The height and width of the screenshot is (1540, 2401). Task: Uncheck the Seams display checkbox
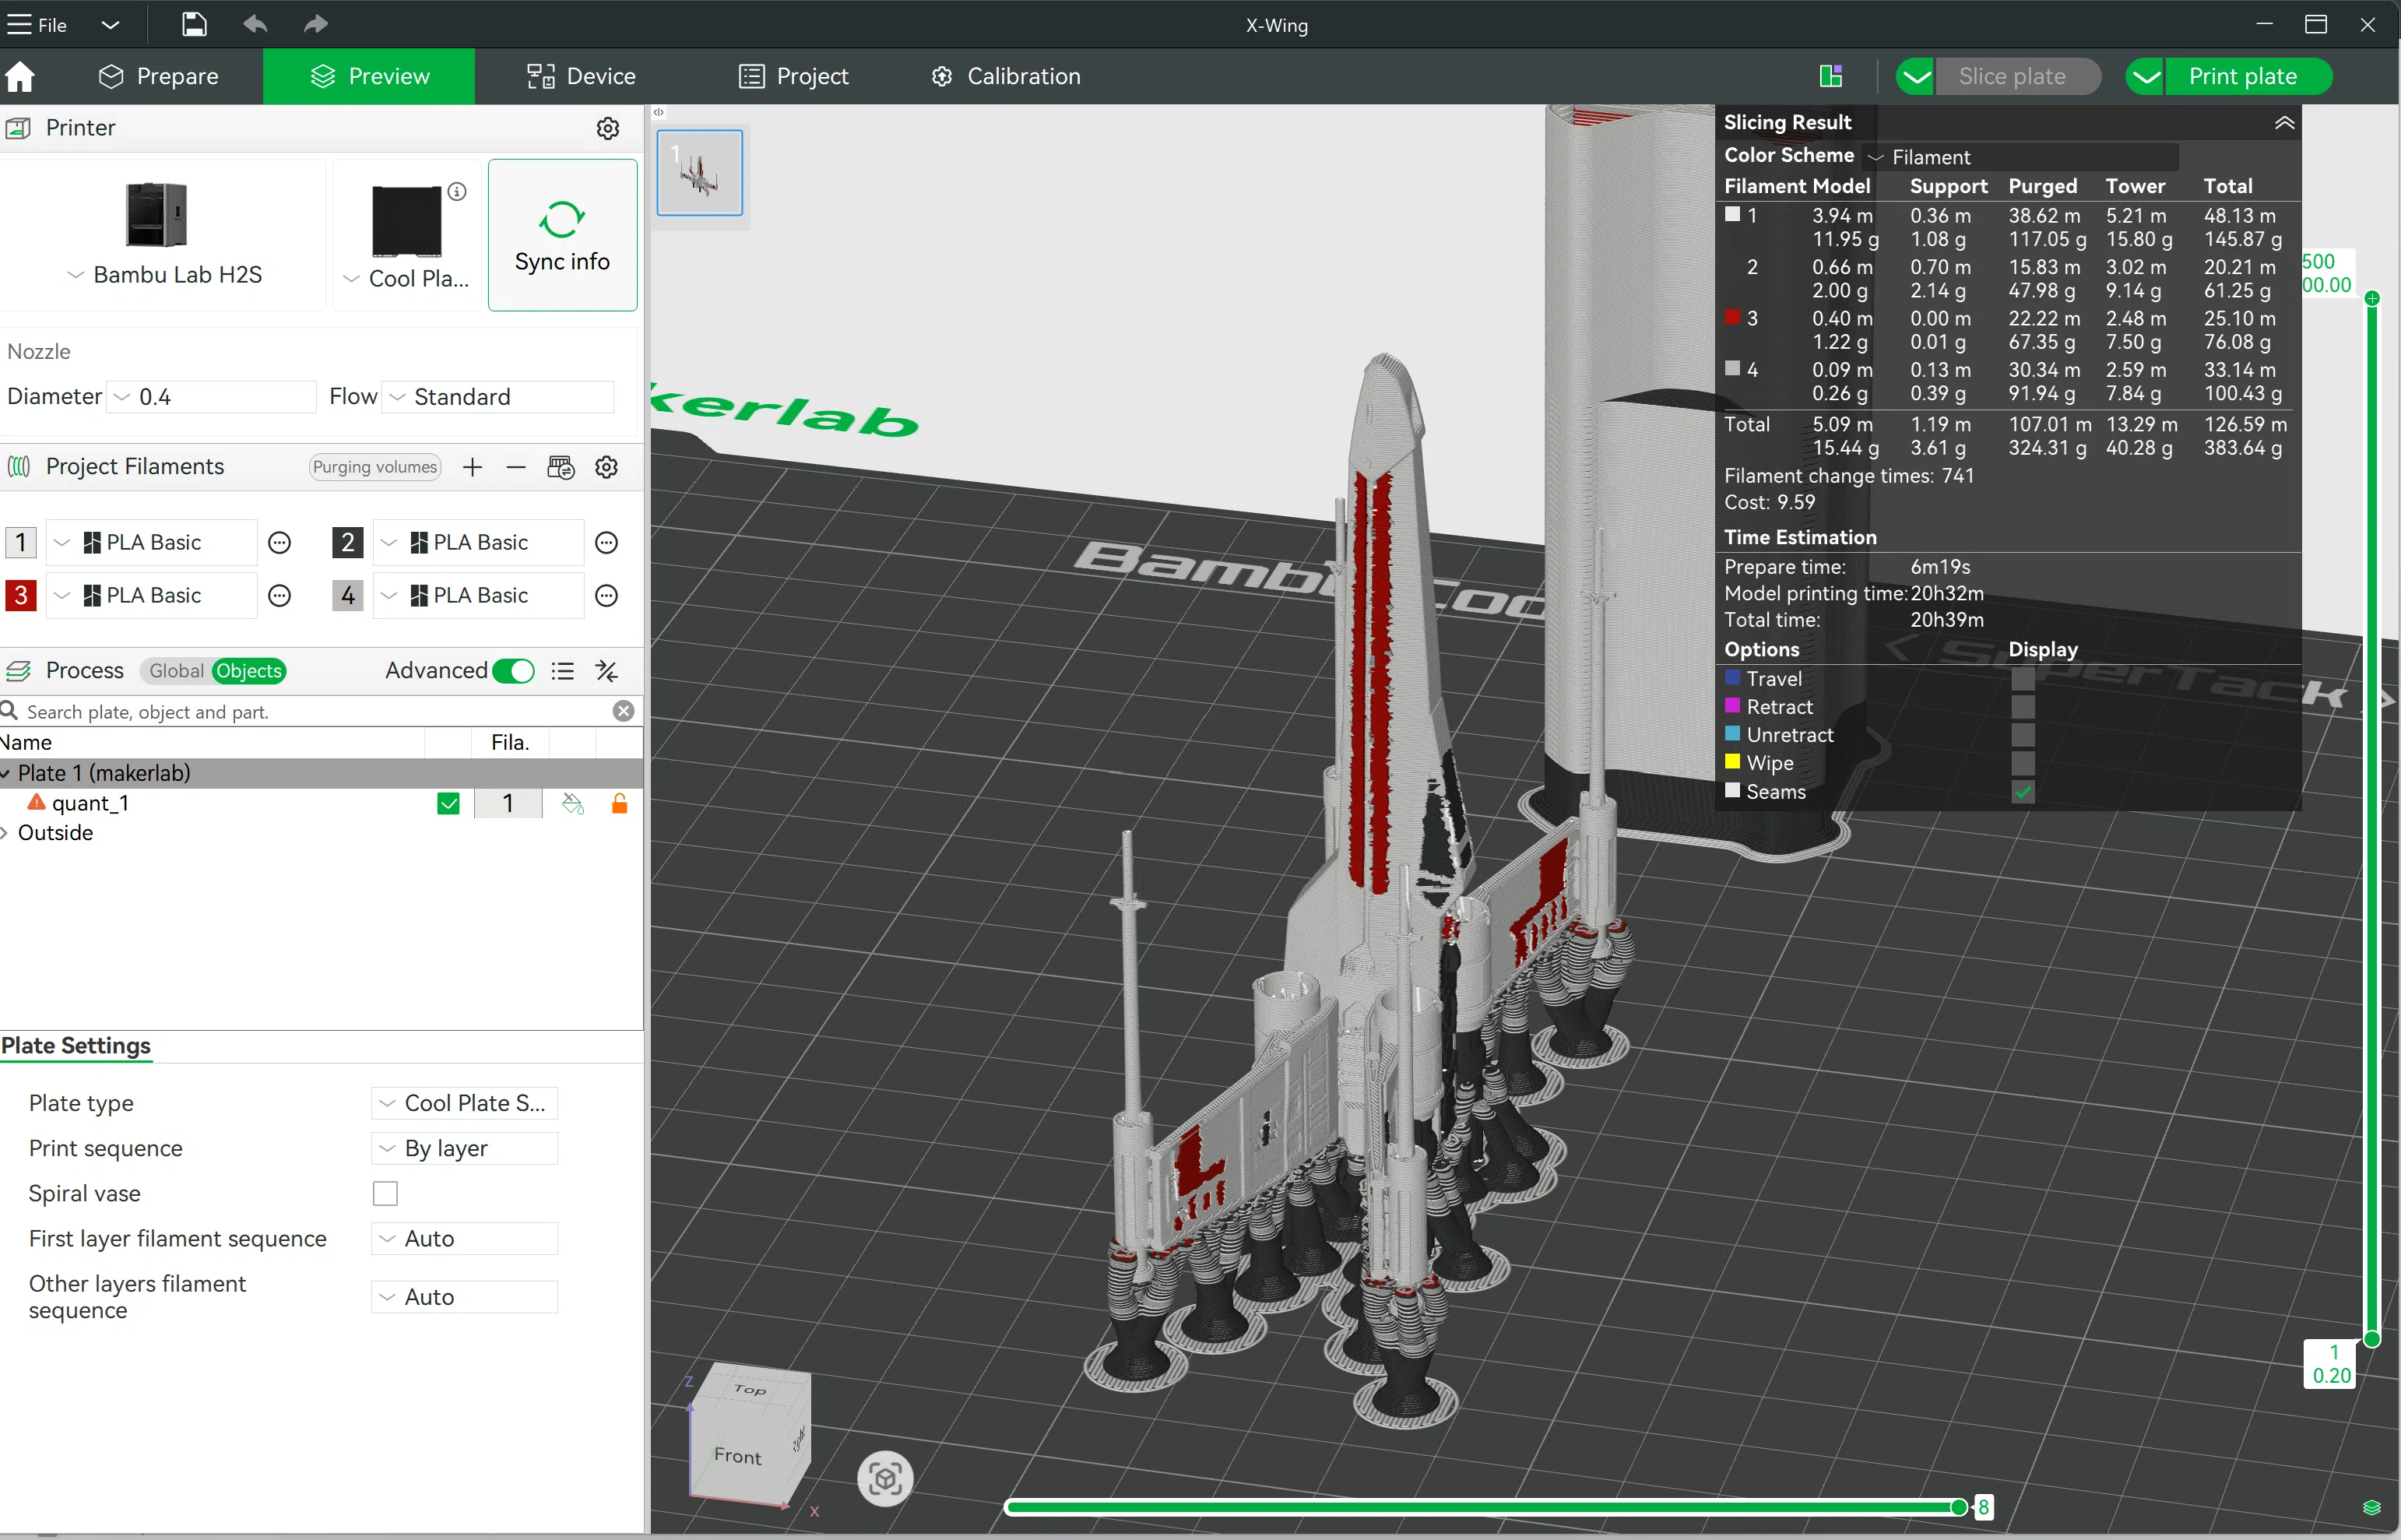click(2022, 792)
